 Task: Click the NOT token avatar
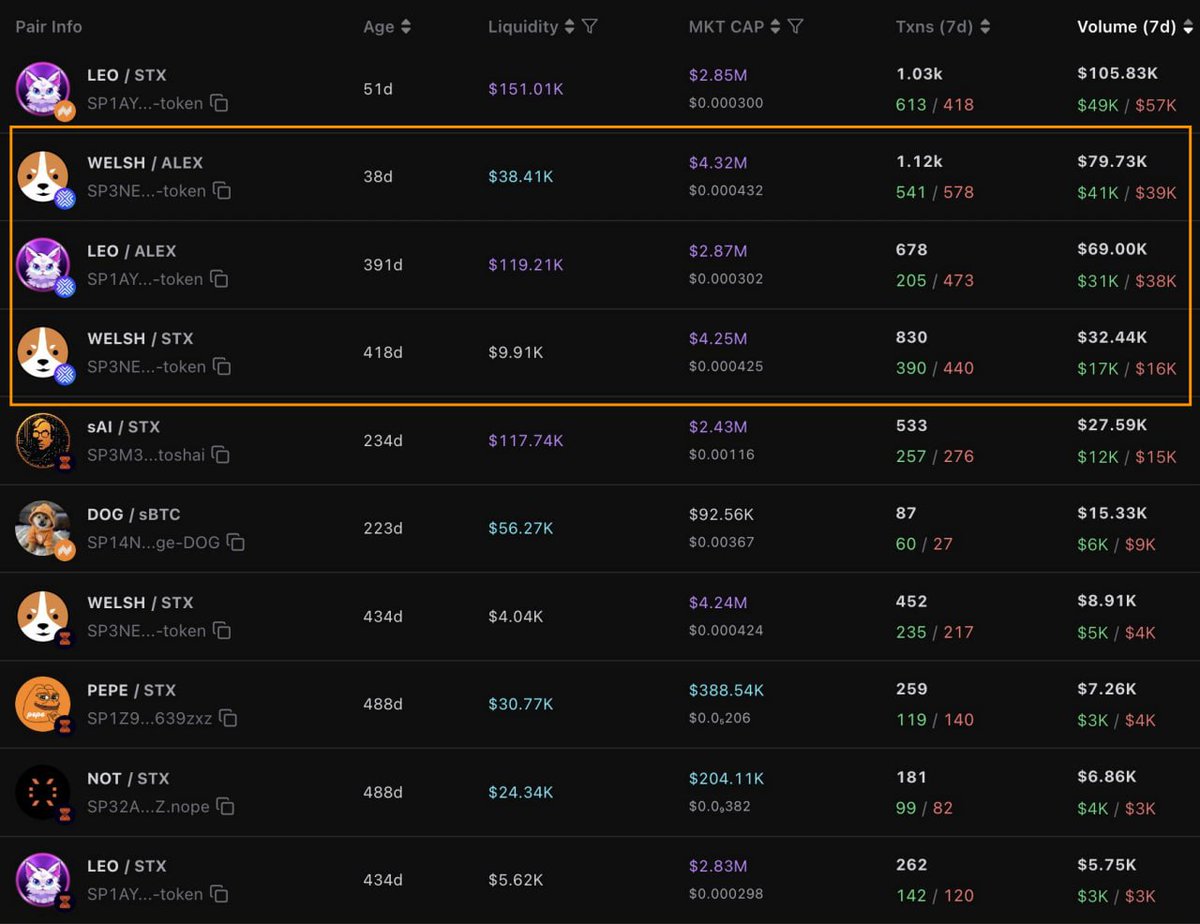[43, 792]
